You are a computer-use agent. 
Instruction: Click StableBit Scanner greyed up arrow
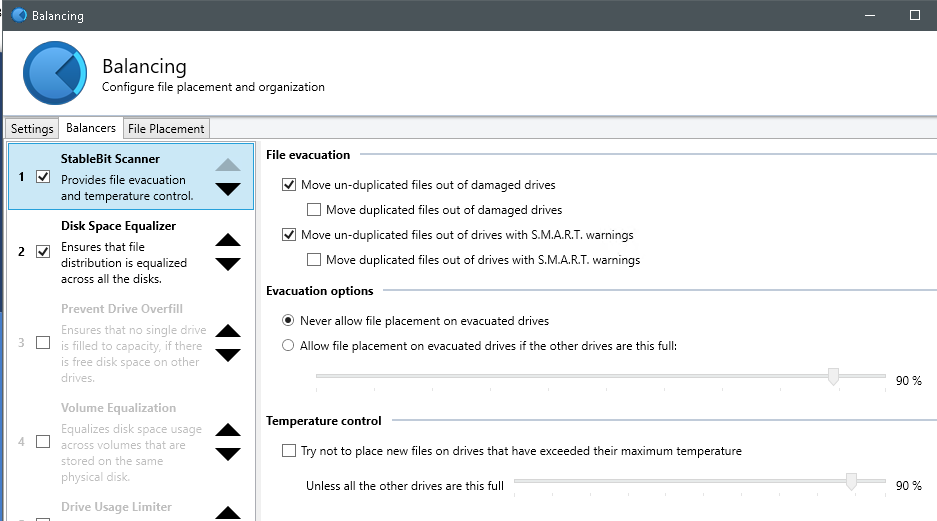pos(228,165)
